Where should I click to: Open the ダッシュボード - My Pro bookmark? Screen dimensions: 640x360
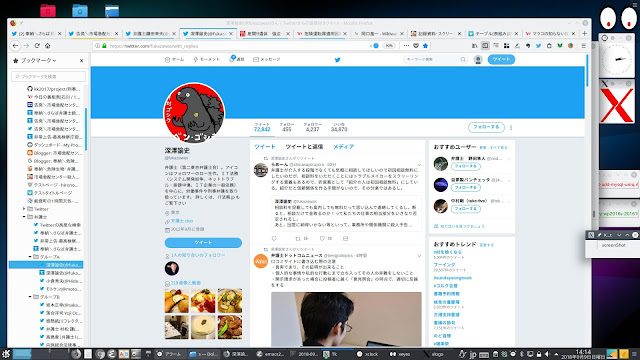click(54, 145)
